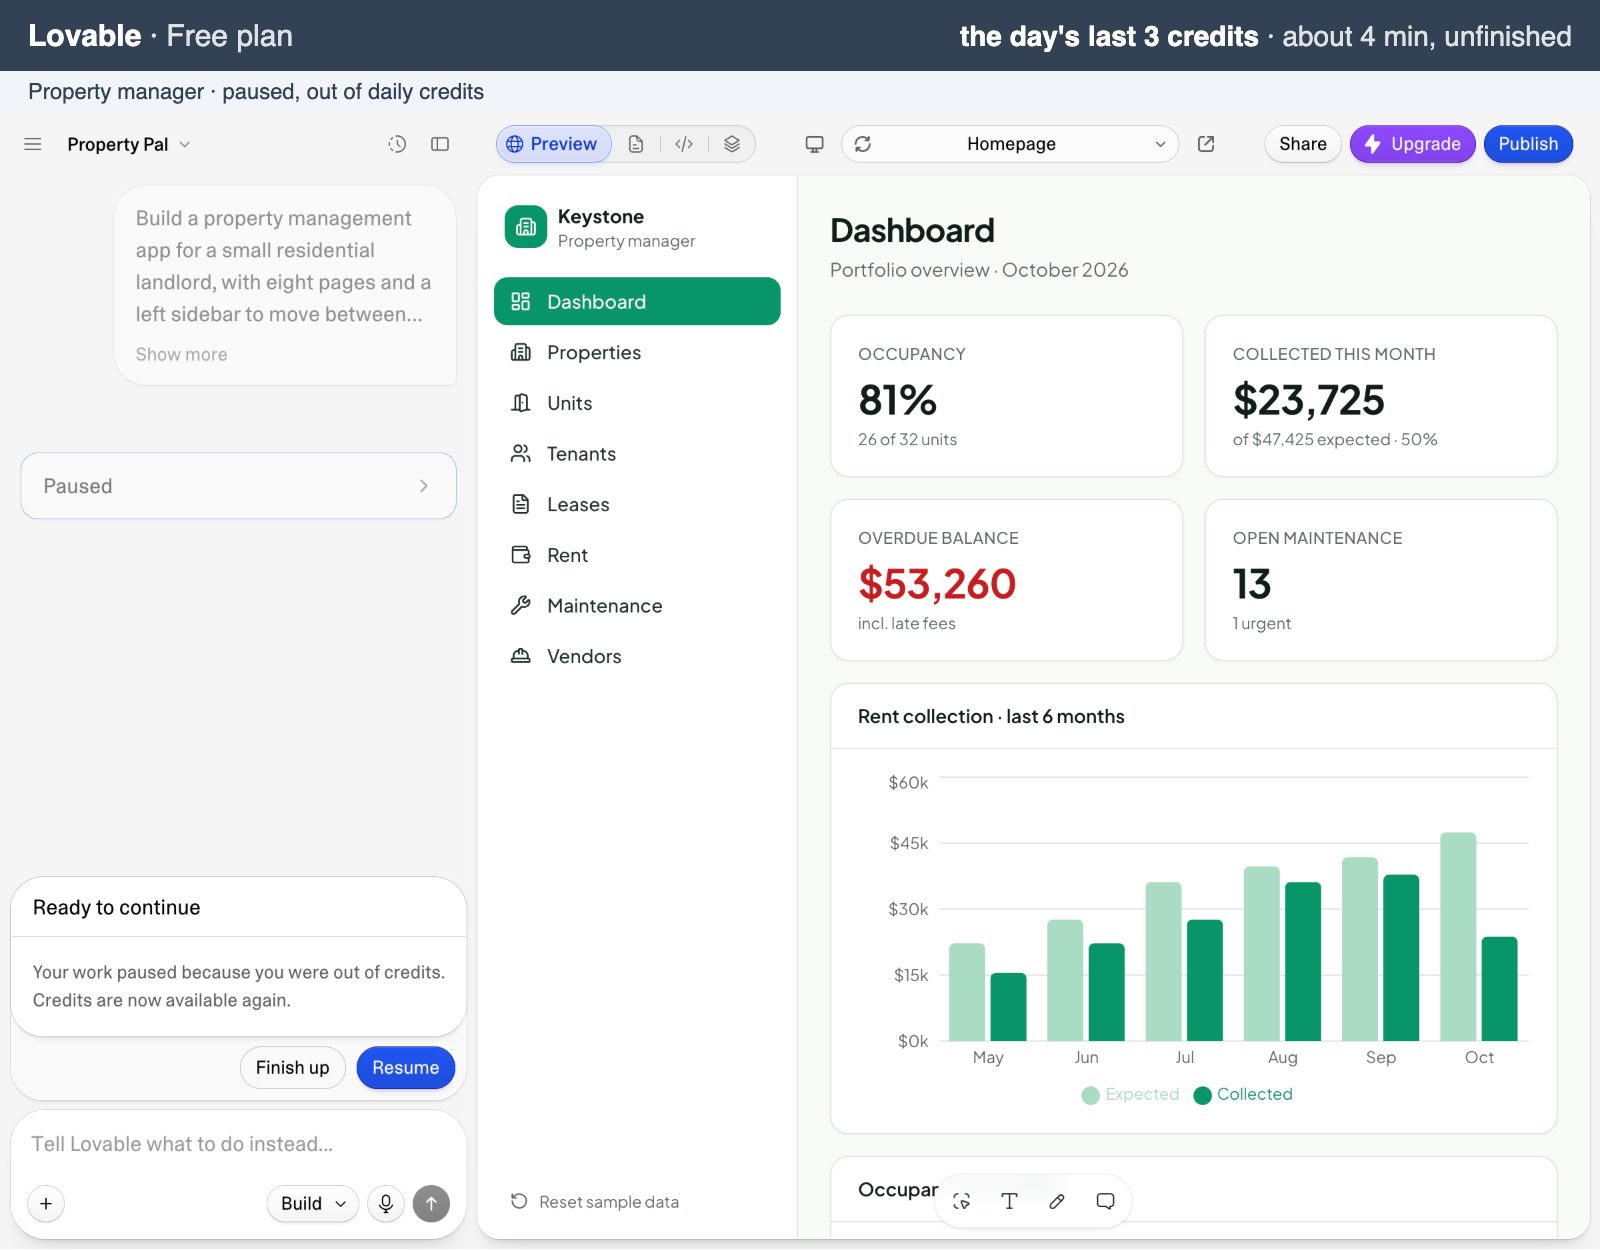This screenshot has width=1600, height=1250.
Task: Open the code view icon
Action: 684,144
